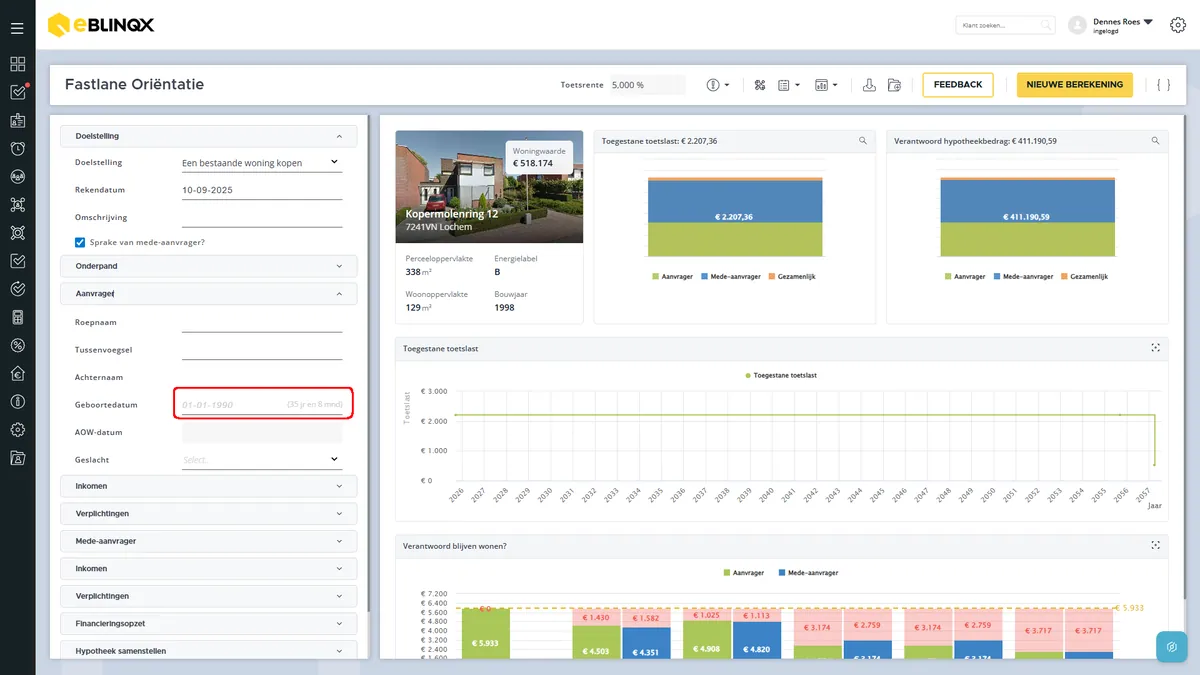The image size is (1200, 675).
Task: Toggle the Aanvrager legend in the Toegestane toetslast card
Action: point(672,276)
